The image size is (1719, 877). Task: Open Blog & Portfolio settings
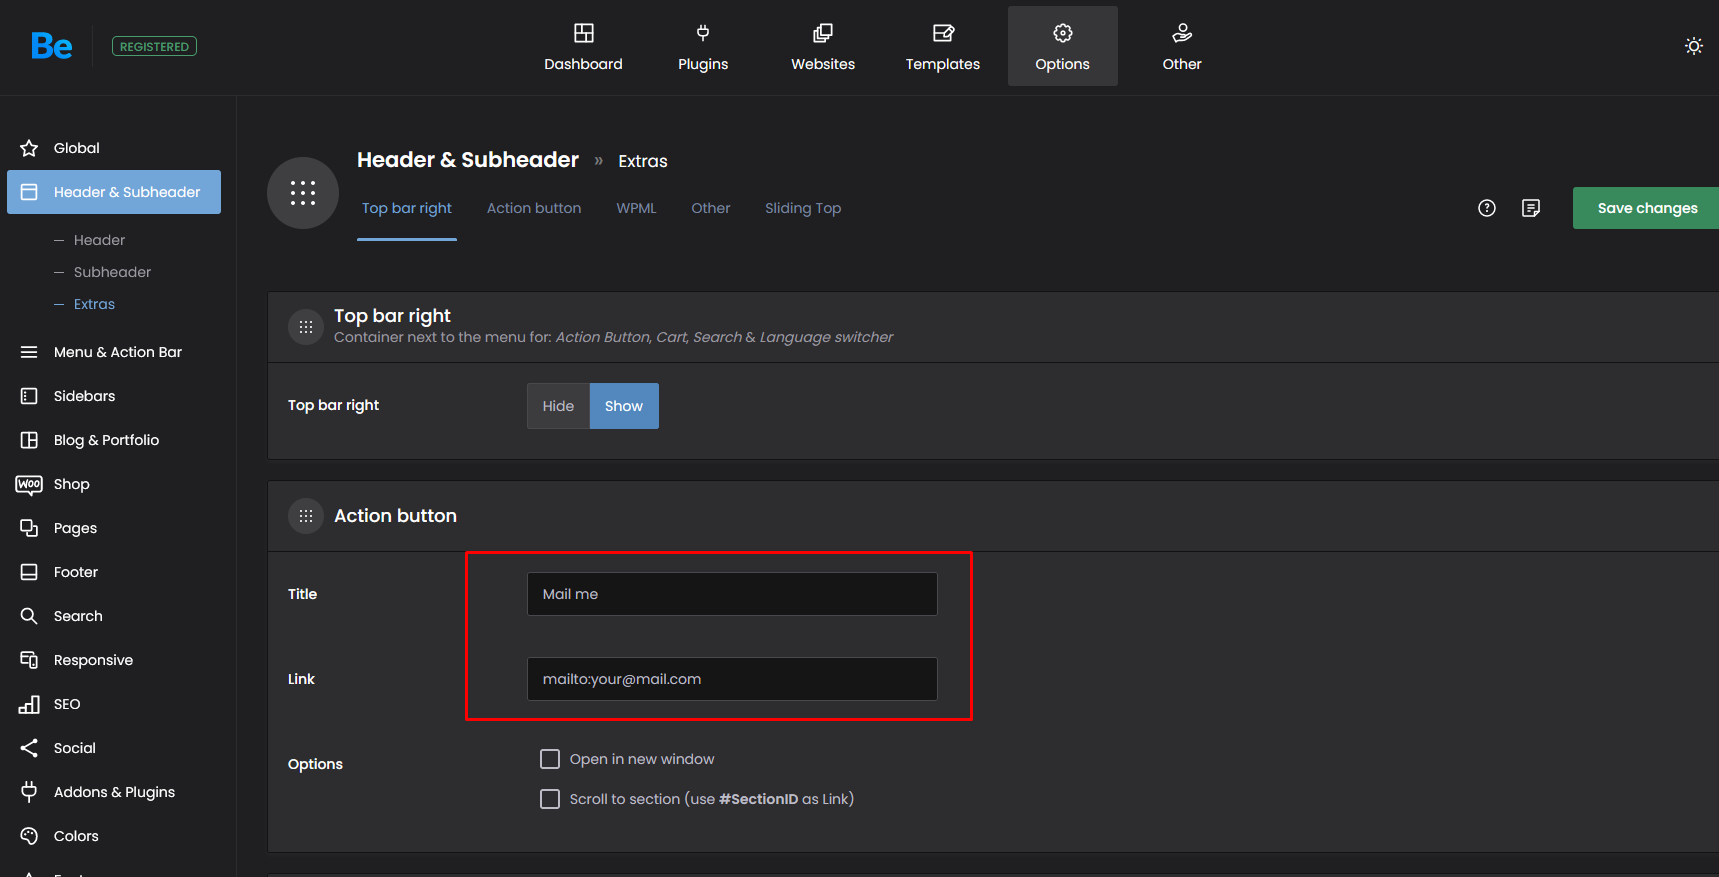tap(114, 440)
